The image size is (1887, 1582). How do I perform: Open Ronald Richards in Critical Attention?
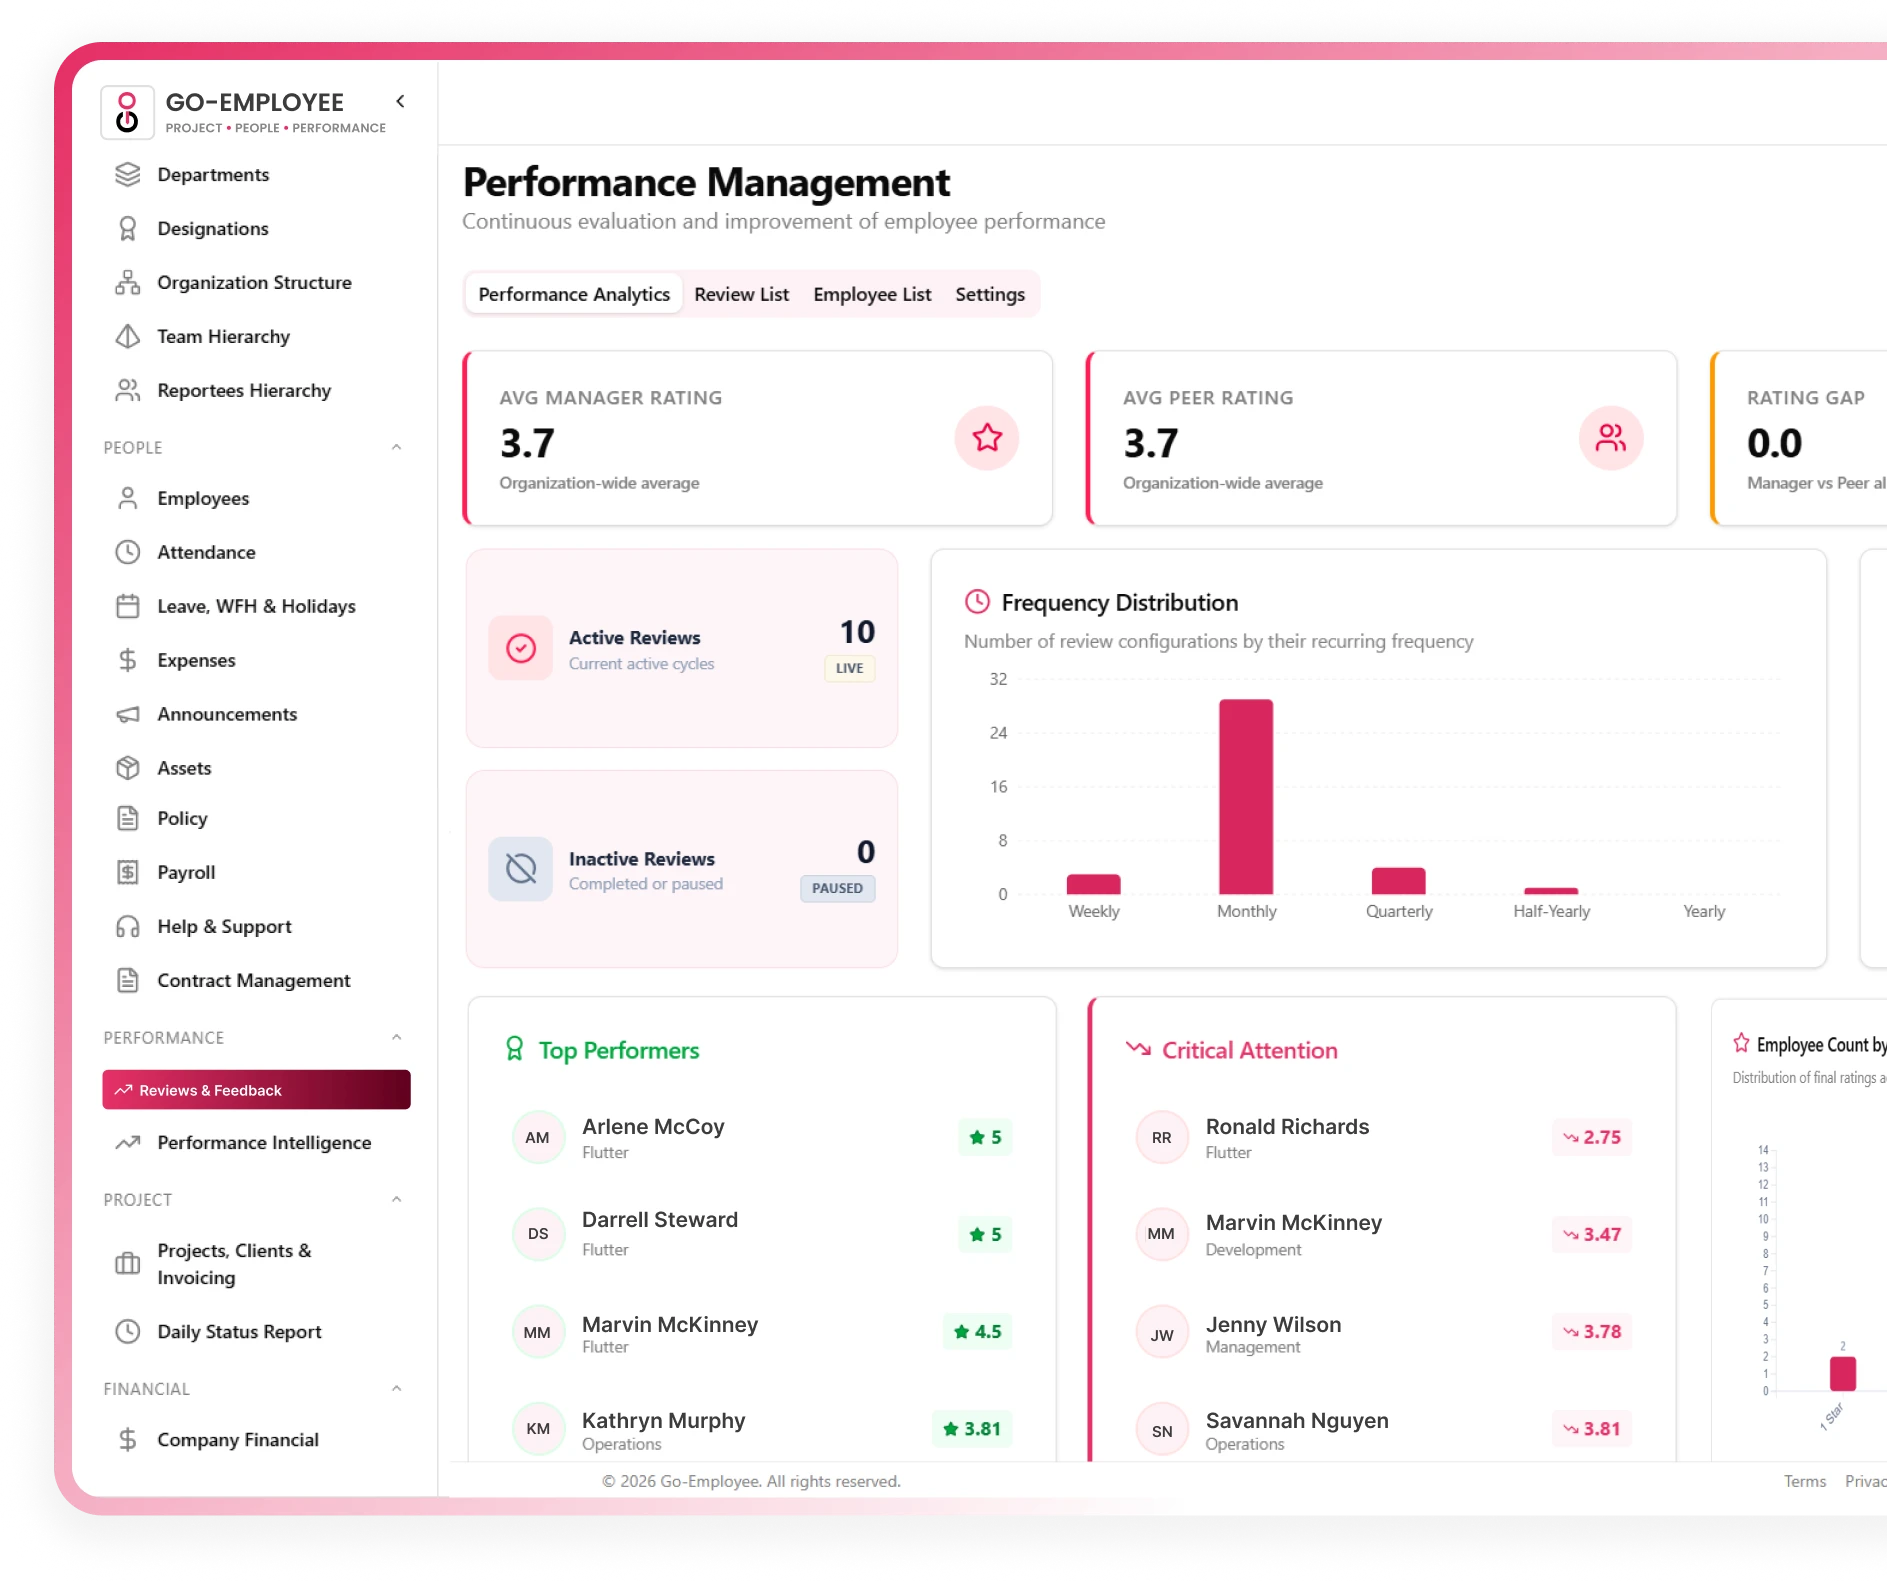[x=1385, y=1138]
